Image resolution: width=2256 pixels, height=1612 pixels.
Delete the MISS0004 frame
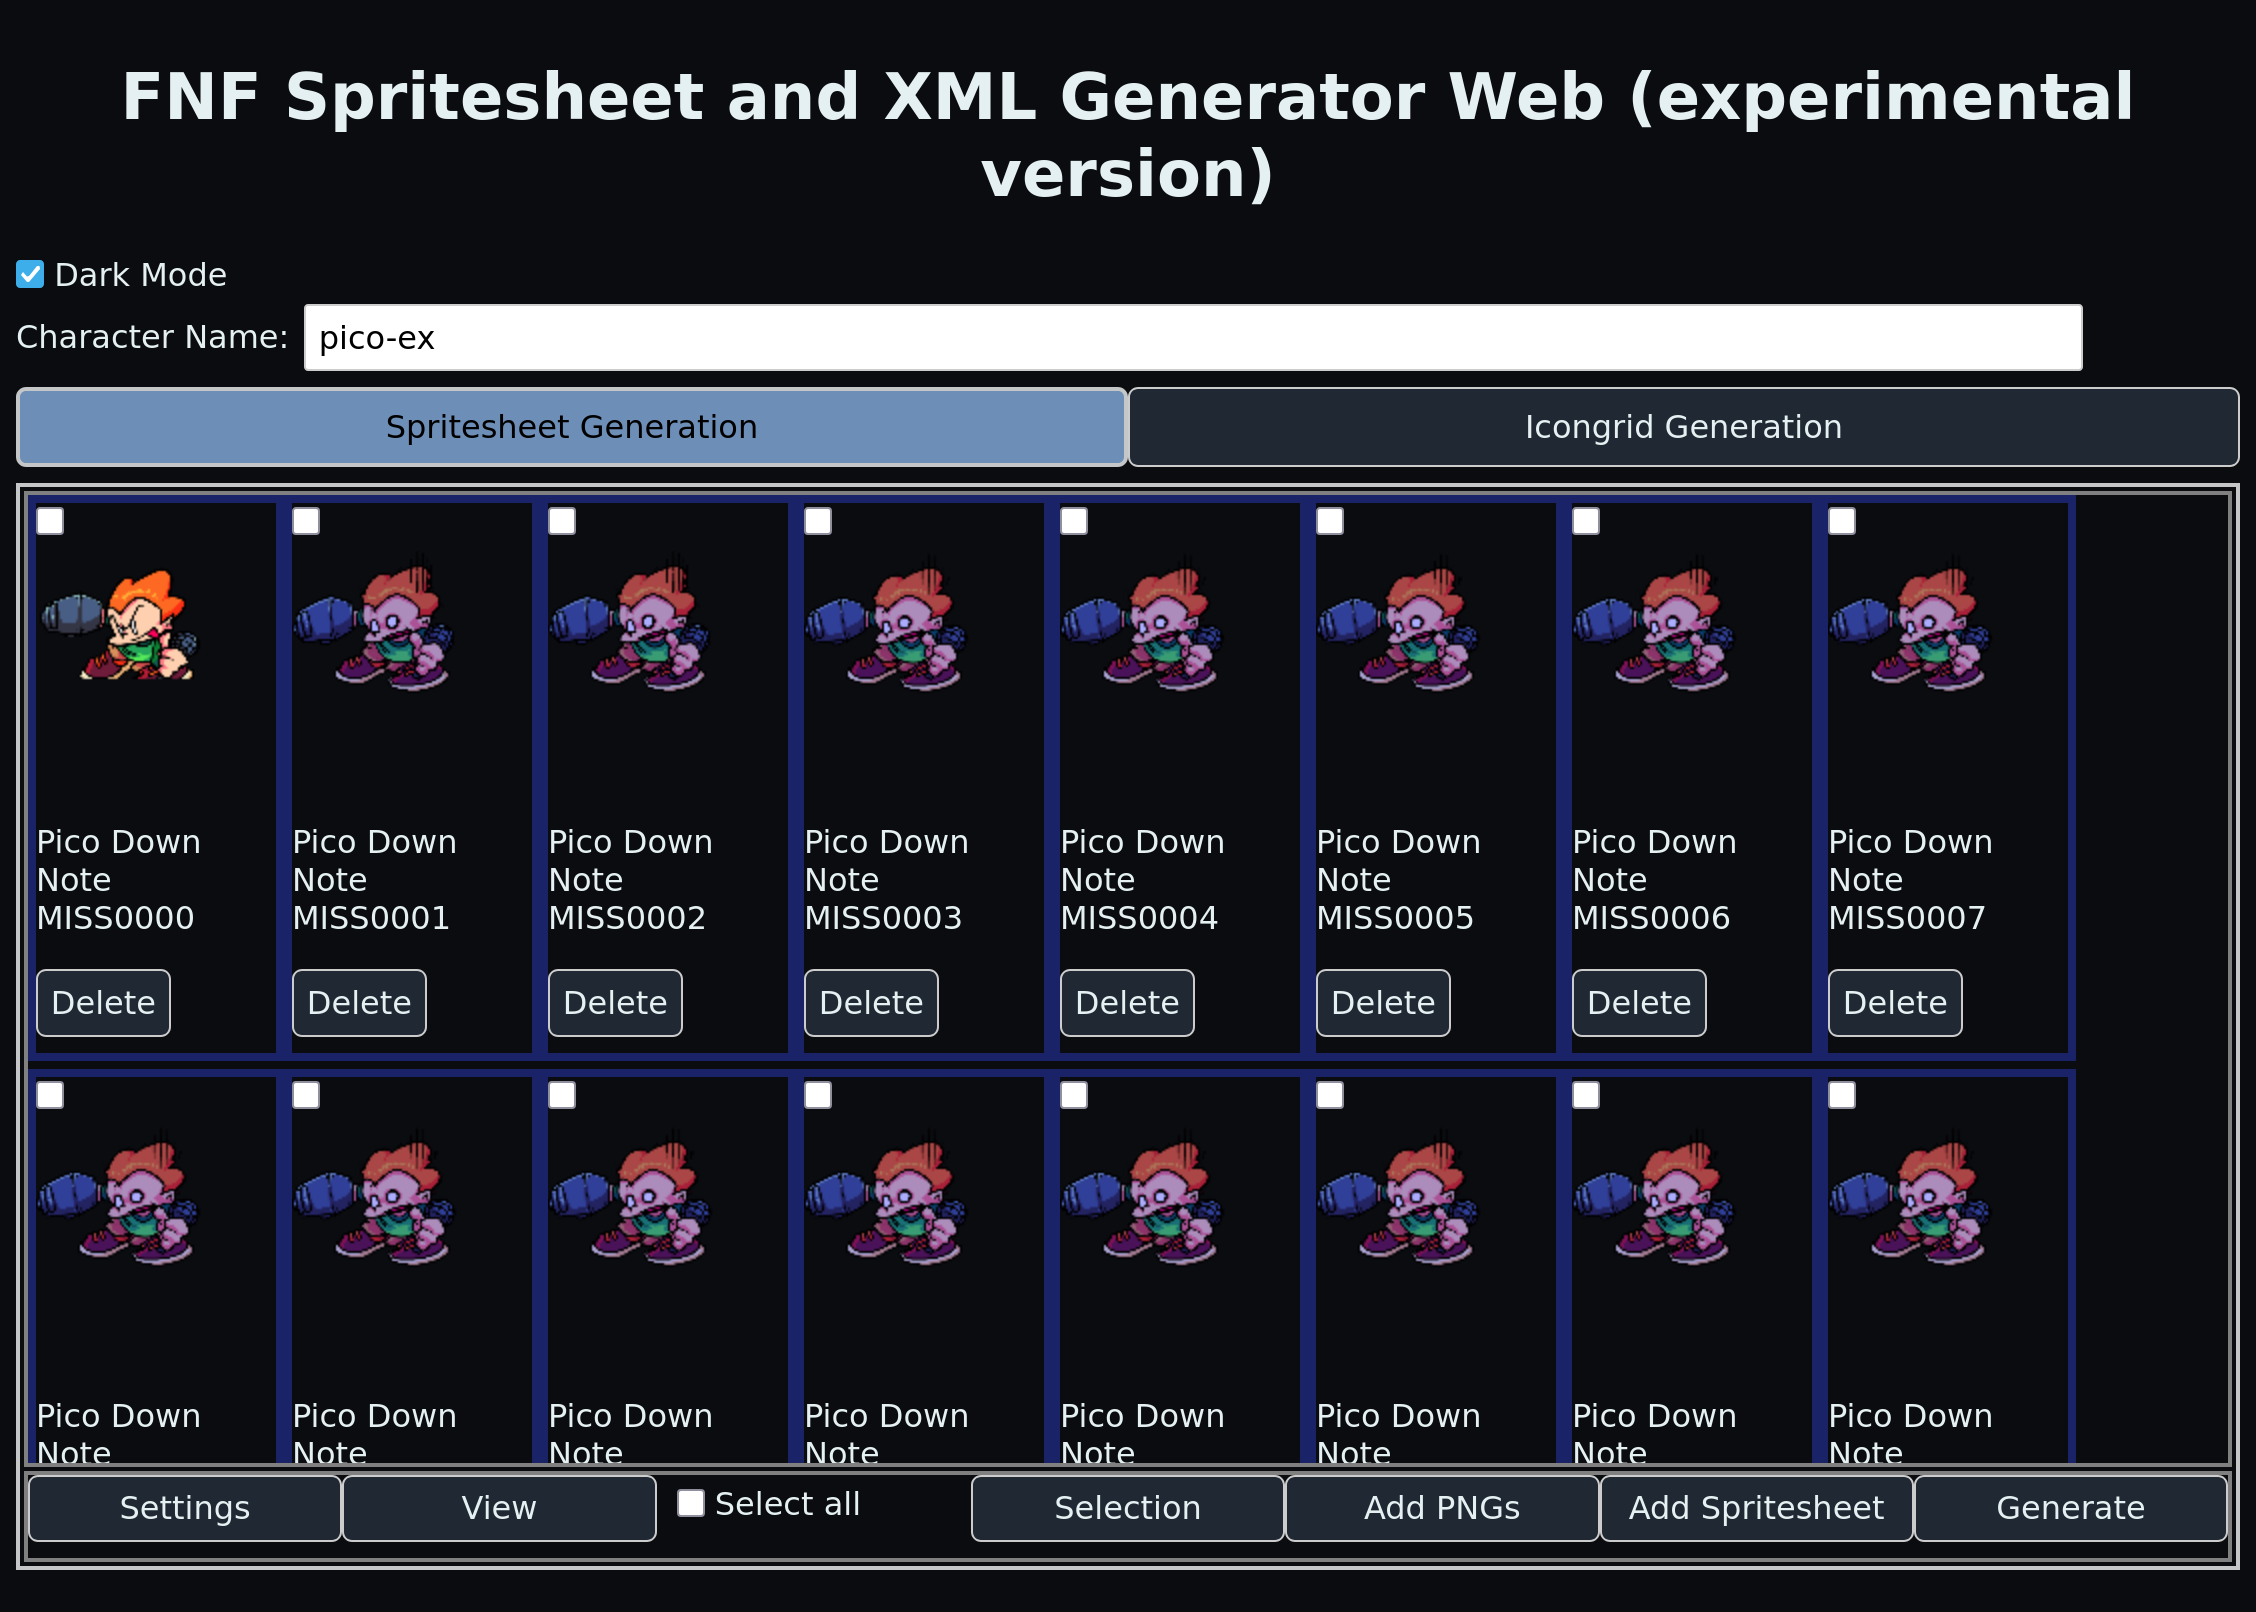pos(1127,1003)
